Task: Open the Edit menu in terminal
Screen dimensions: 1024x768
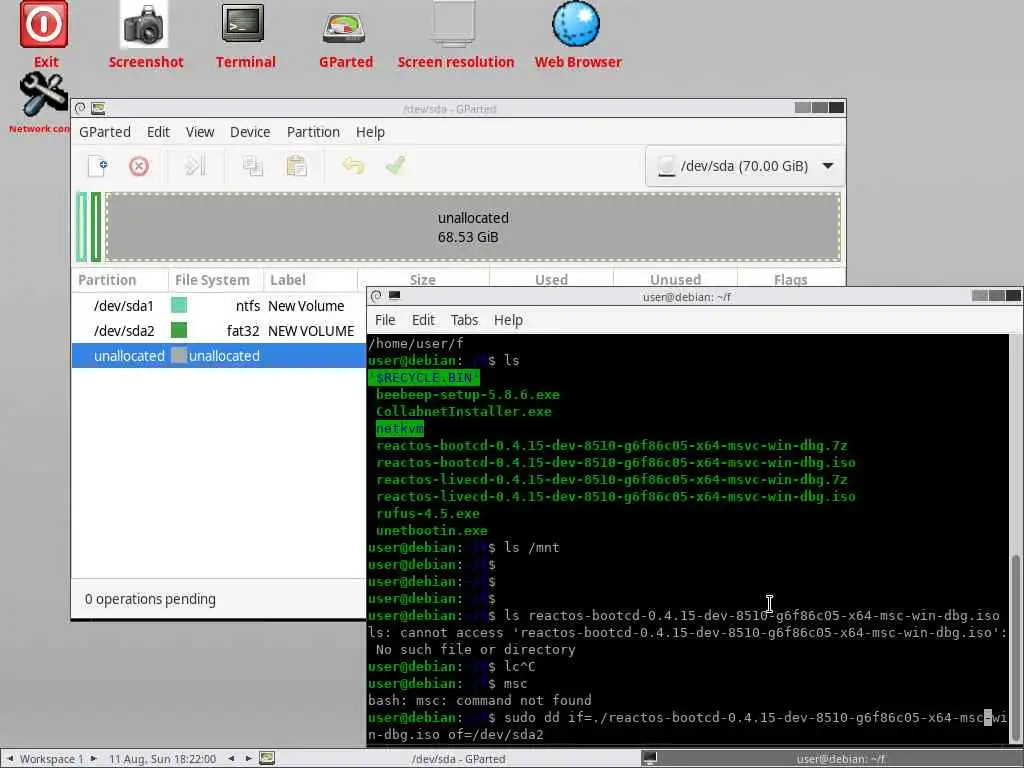Action: [423, 320]
